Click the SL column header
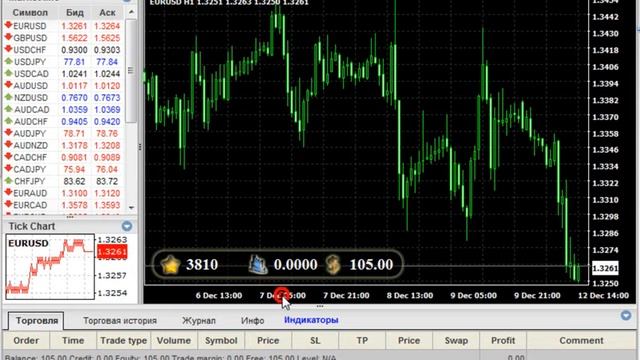640x360 pixels. pyautogui.click(x=315, y=340)
